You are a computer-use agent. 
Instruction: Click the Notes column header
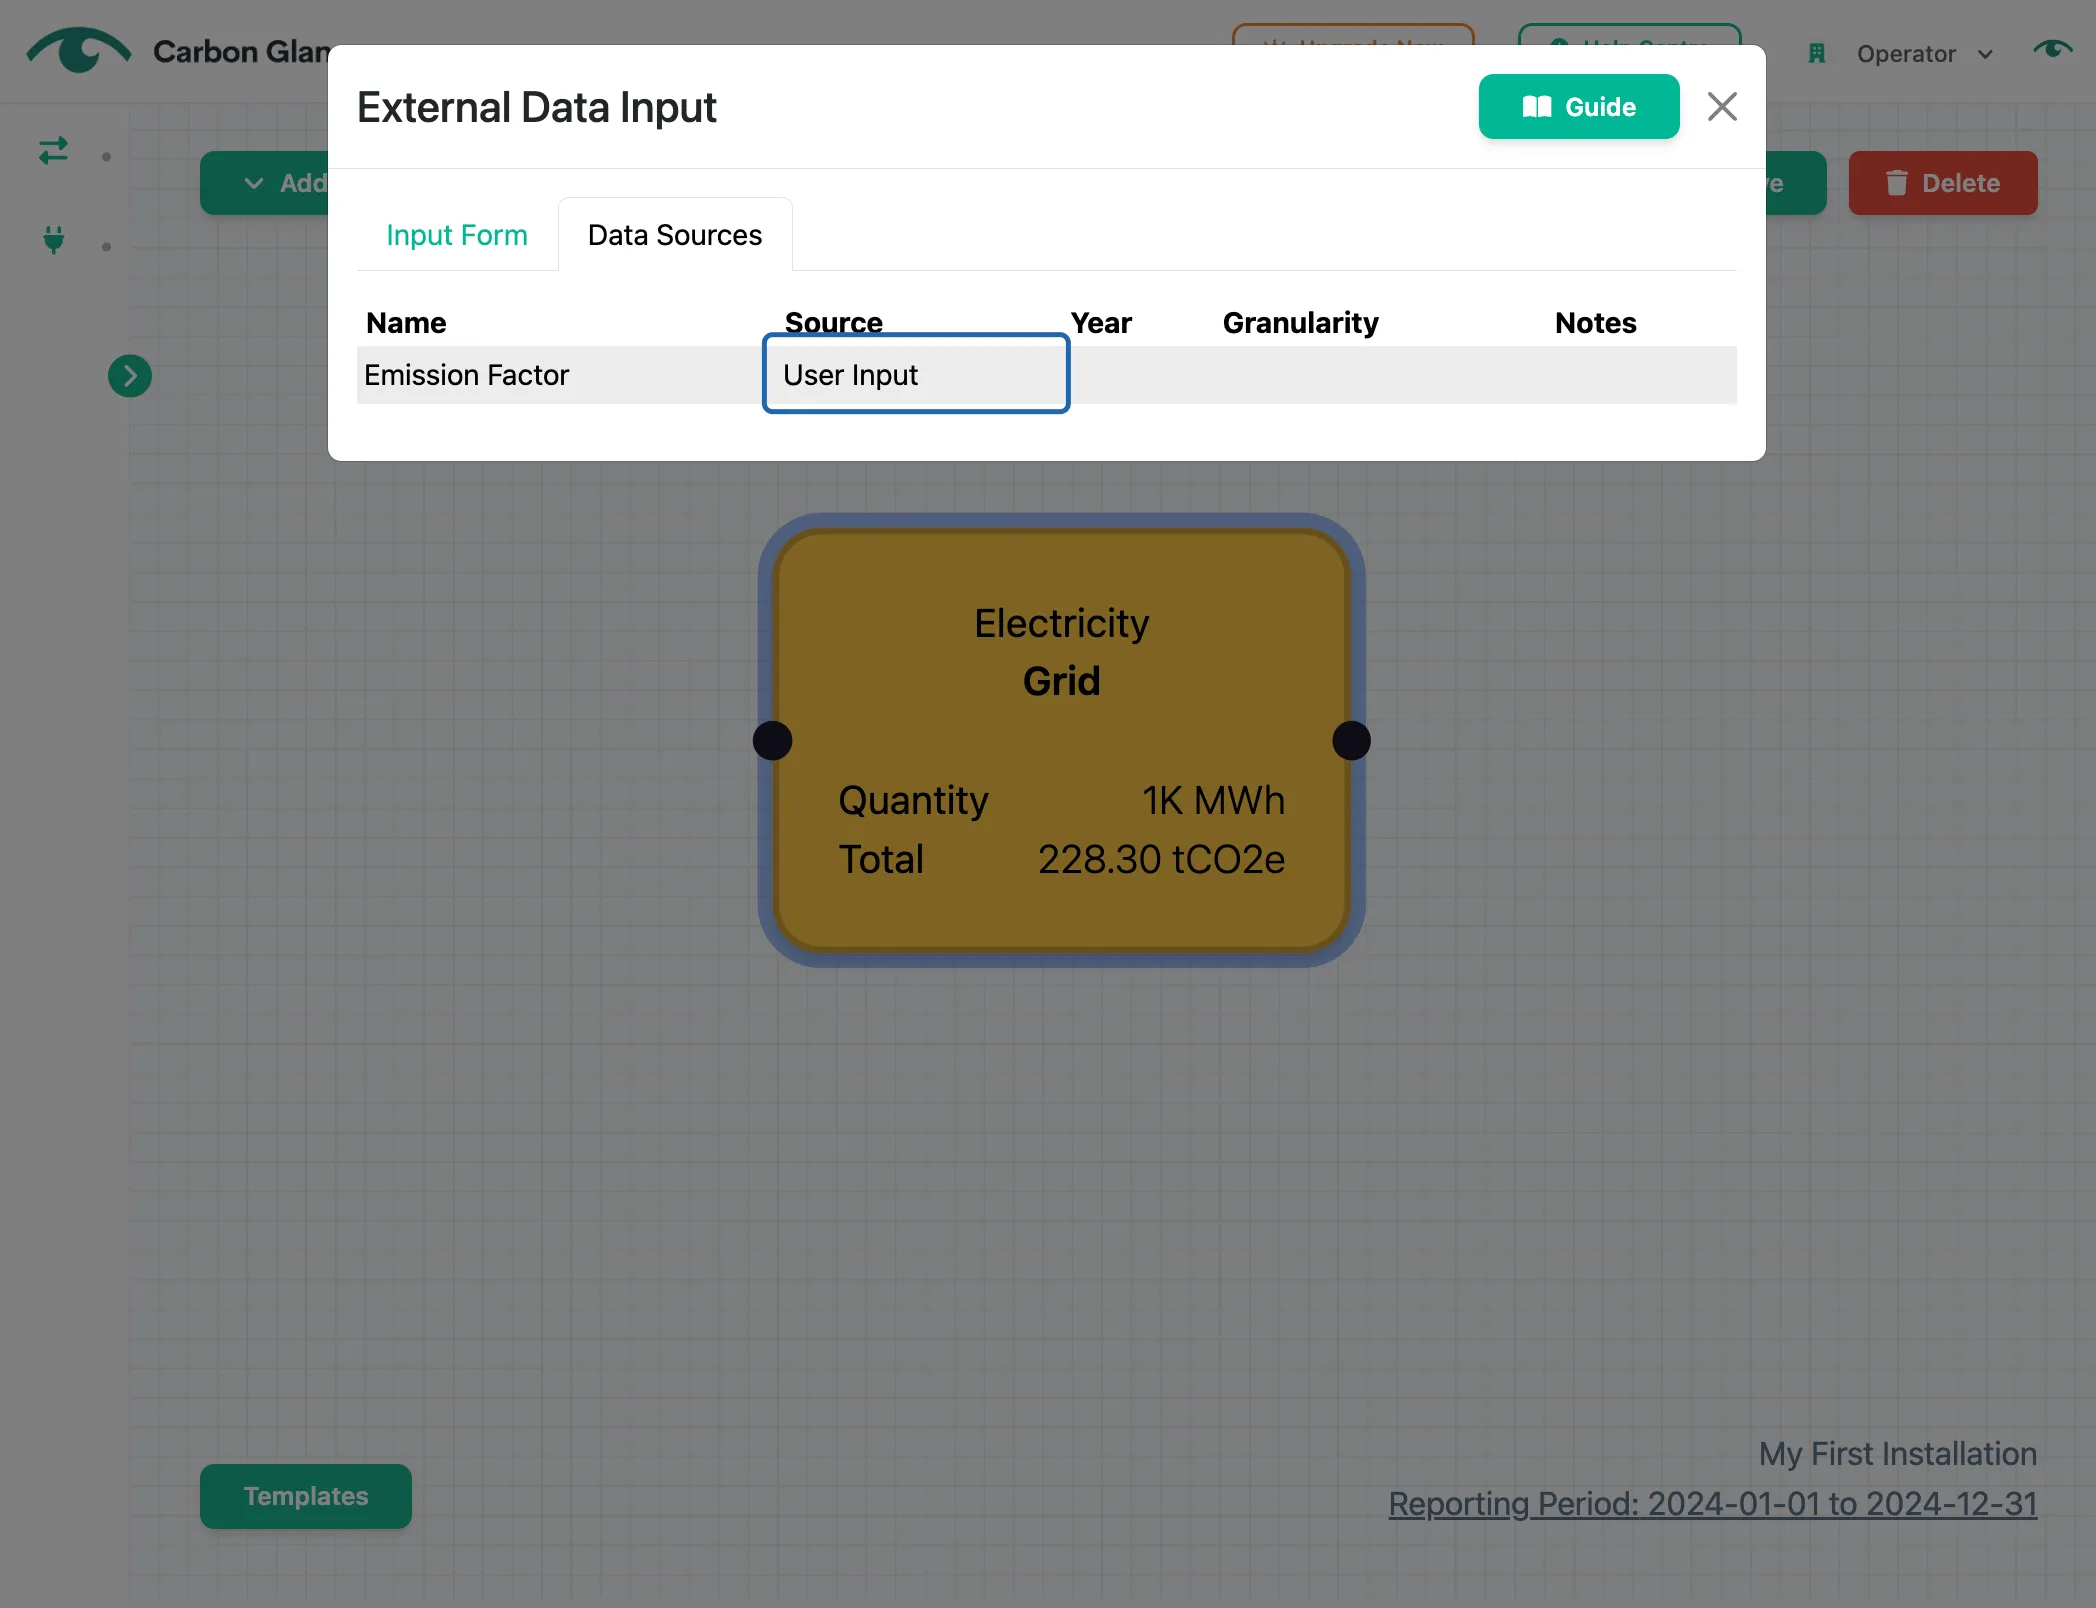point(1595,322)
